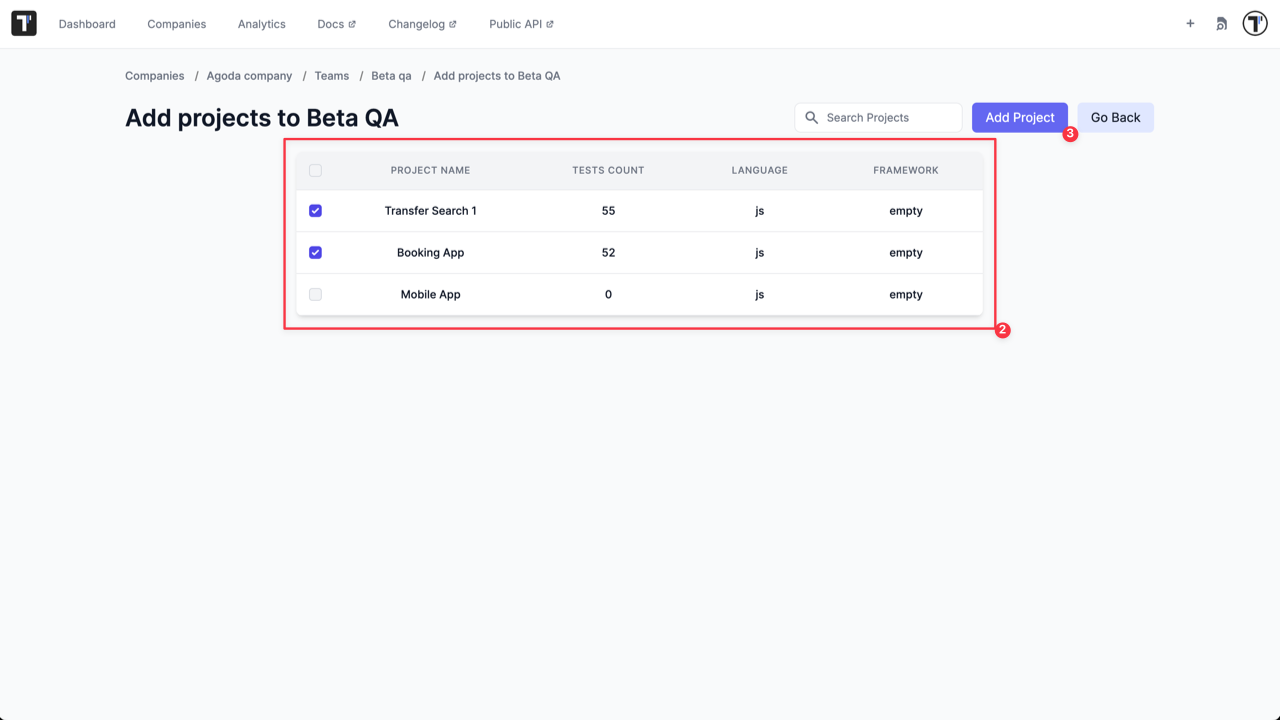Open the document search icon in the navbar
1280x720 pixels.
coord(1221,23)
